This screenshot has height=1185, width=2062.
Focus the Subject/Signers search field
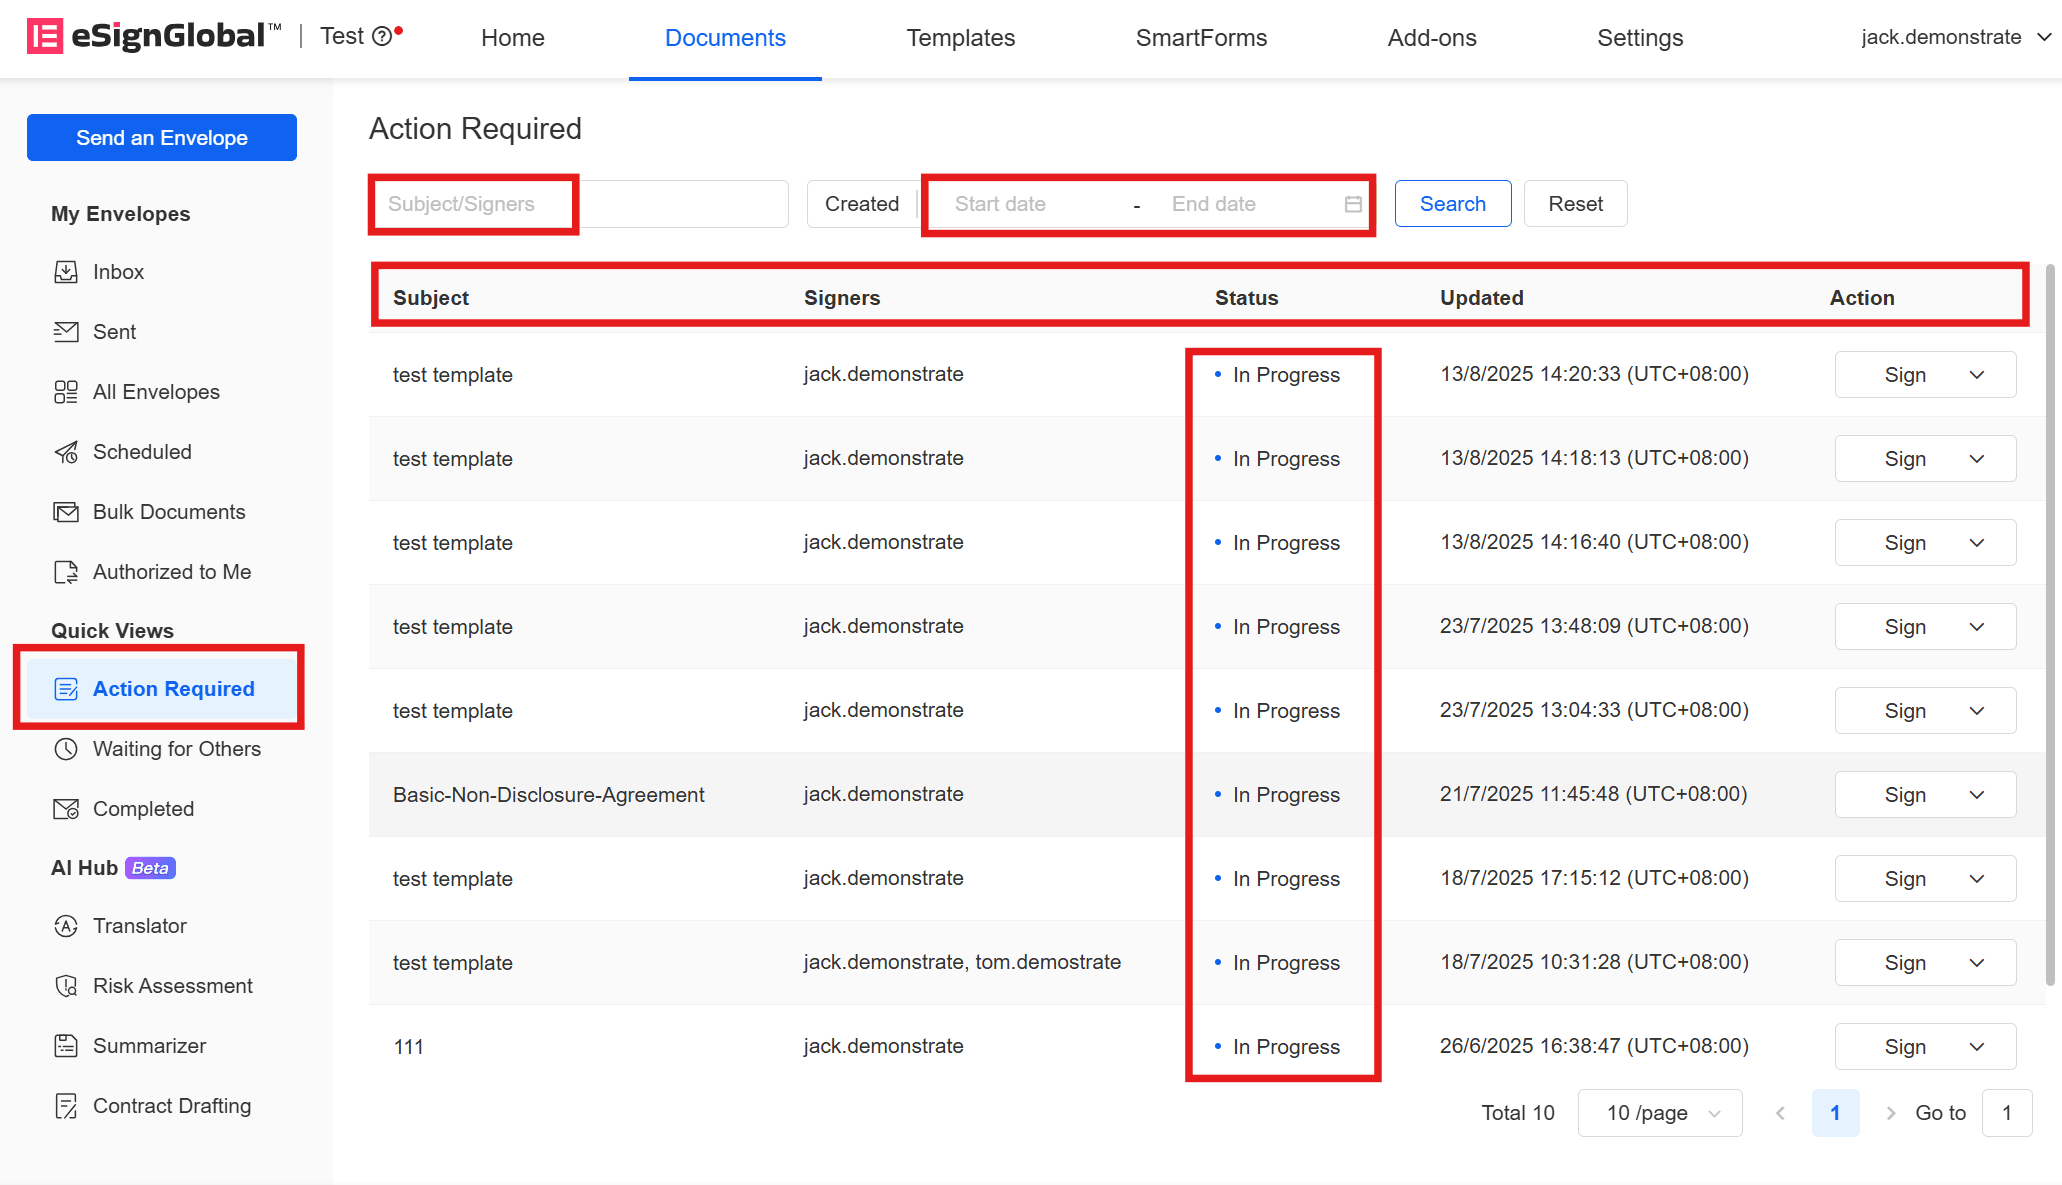pos(579,204)
